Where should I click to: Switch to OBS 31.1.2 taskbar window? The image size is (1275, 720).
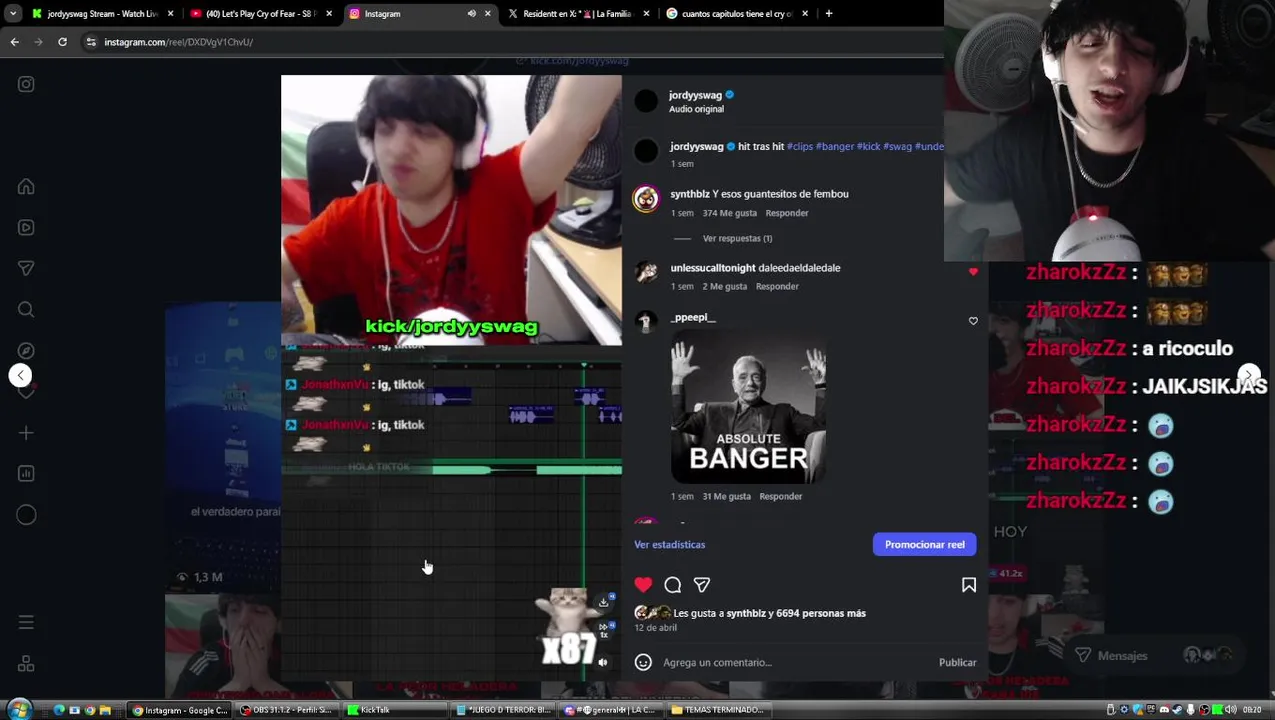pos(290,710)
